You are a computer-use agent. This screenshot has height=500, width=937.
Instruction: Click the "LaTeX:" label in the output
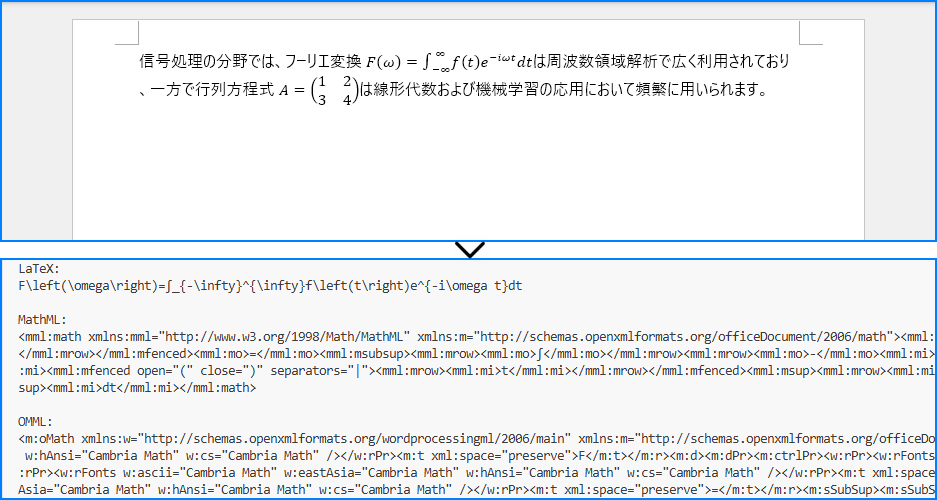coord(39,269)
